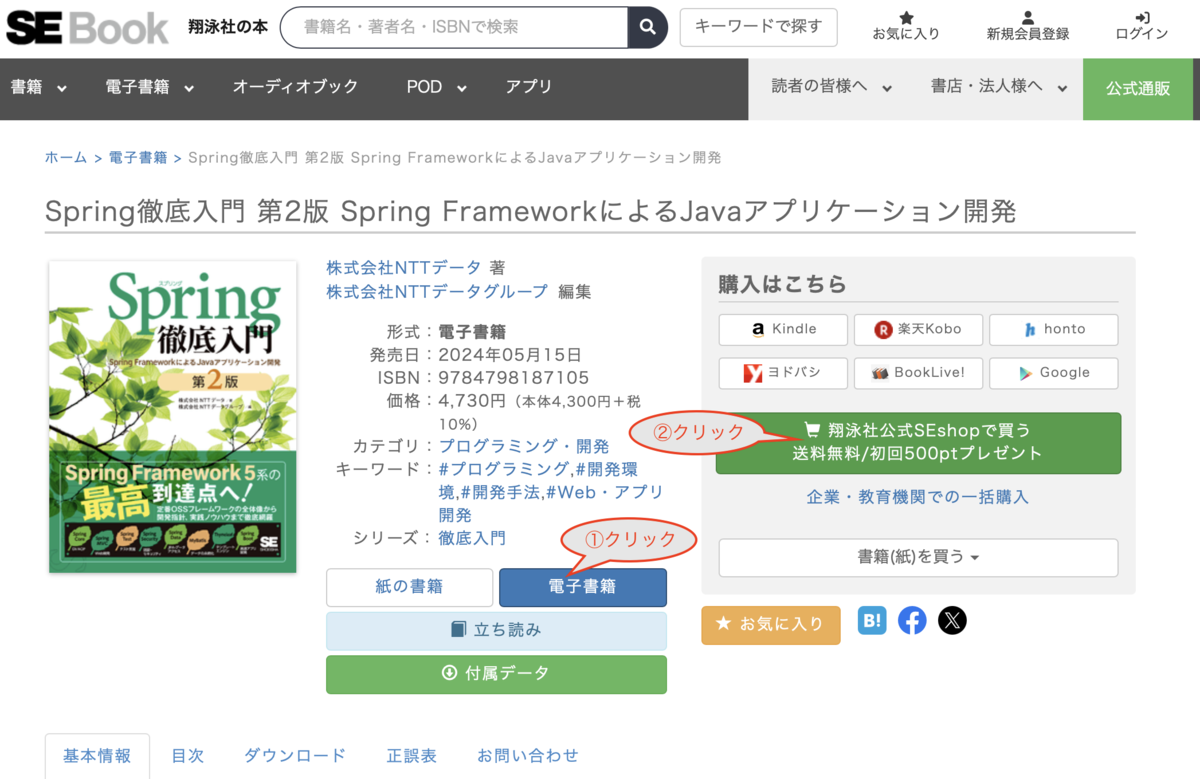
Task: Expand the 電子書籍 menu
Action: pyautogui.click(x=149, y=88)
